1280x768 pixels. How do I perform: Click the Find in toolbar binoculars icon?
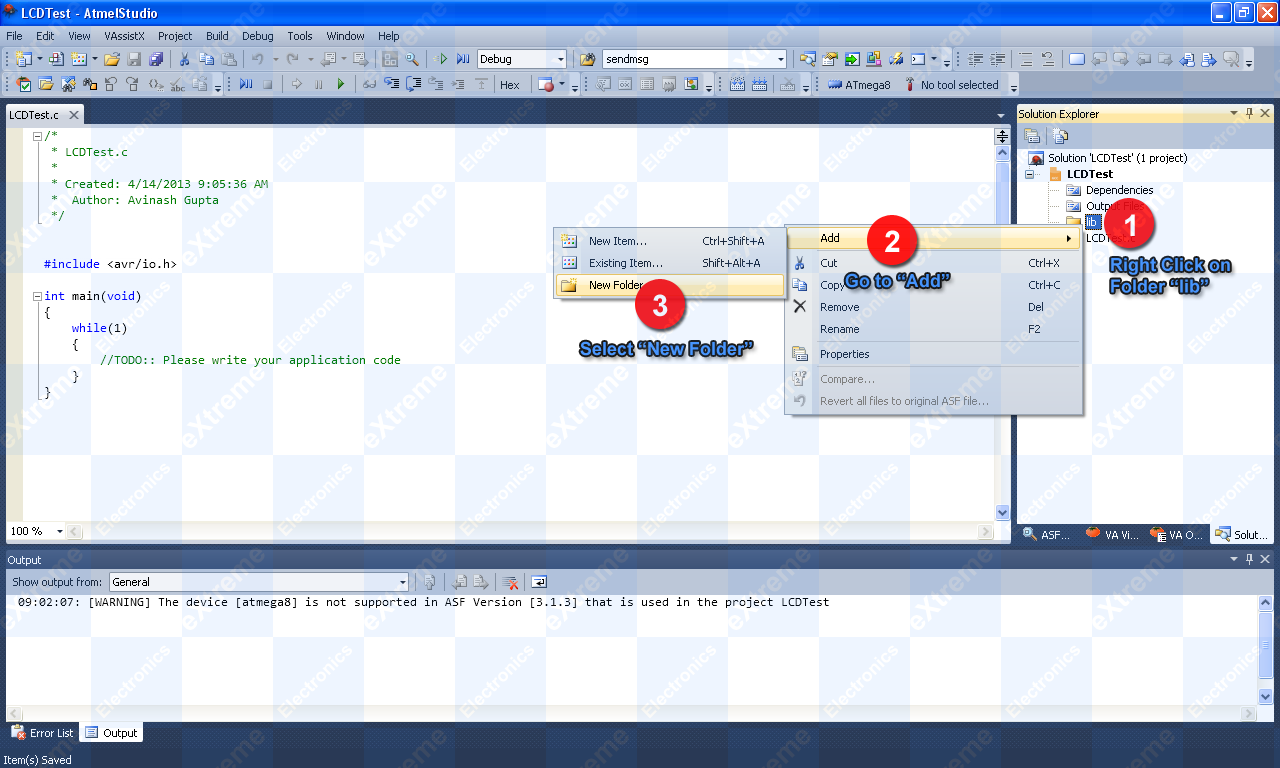pos(588,59)
